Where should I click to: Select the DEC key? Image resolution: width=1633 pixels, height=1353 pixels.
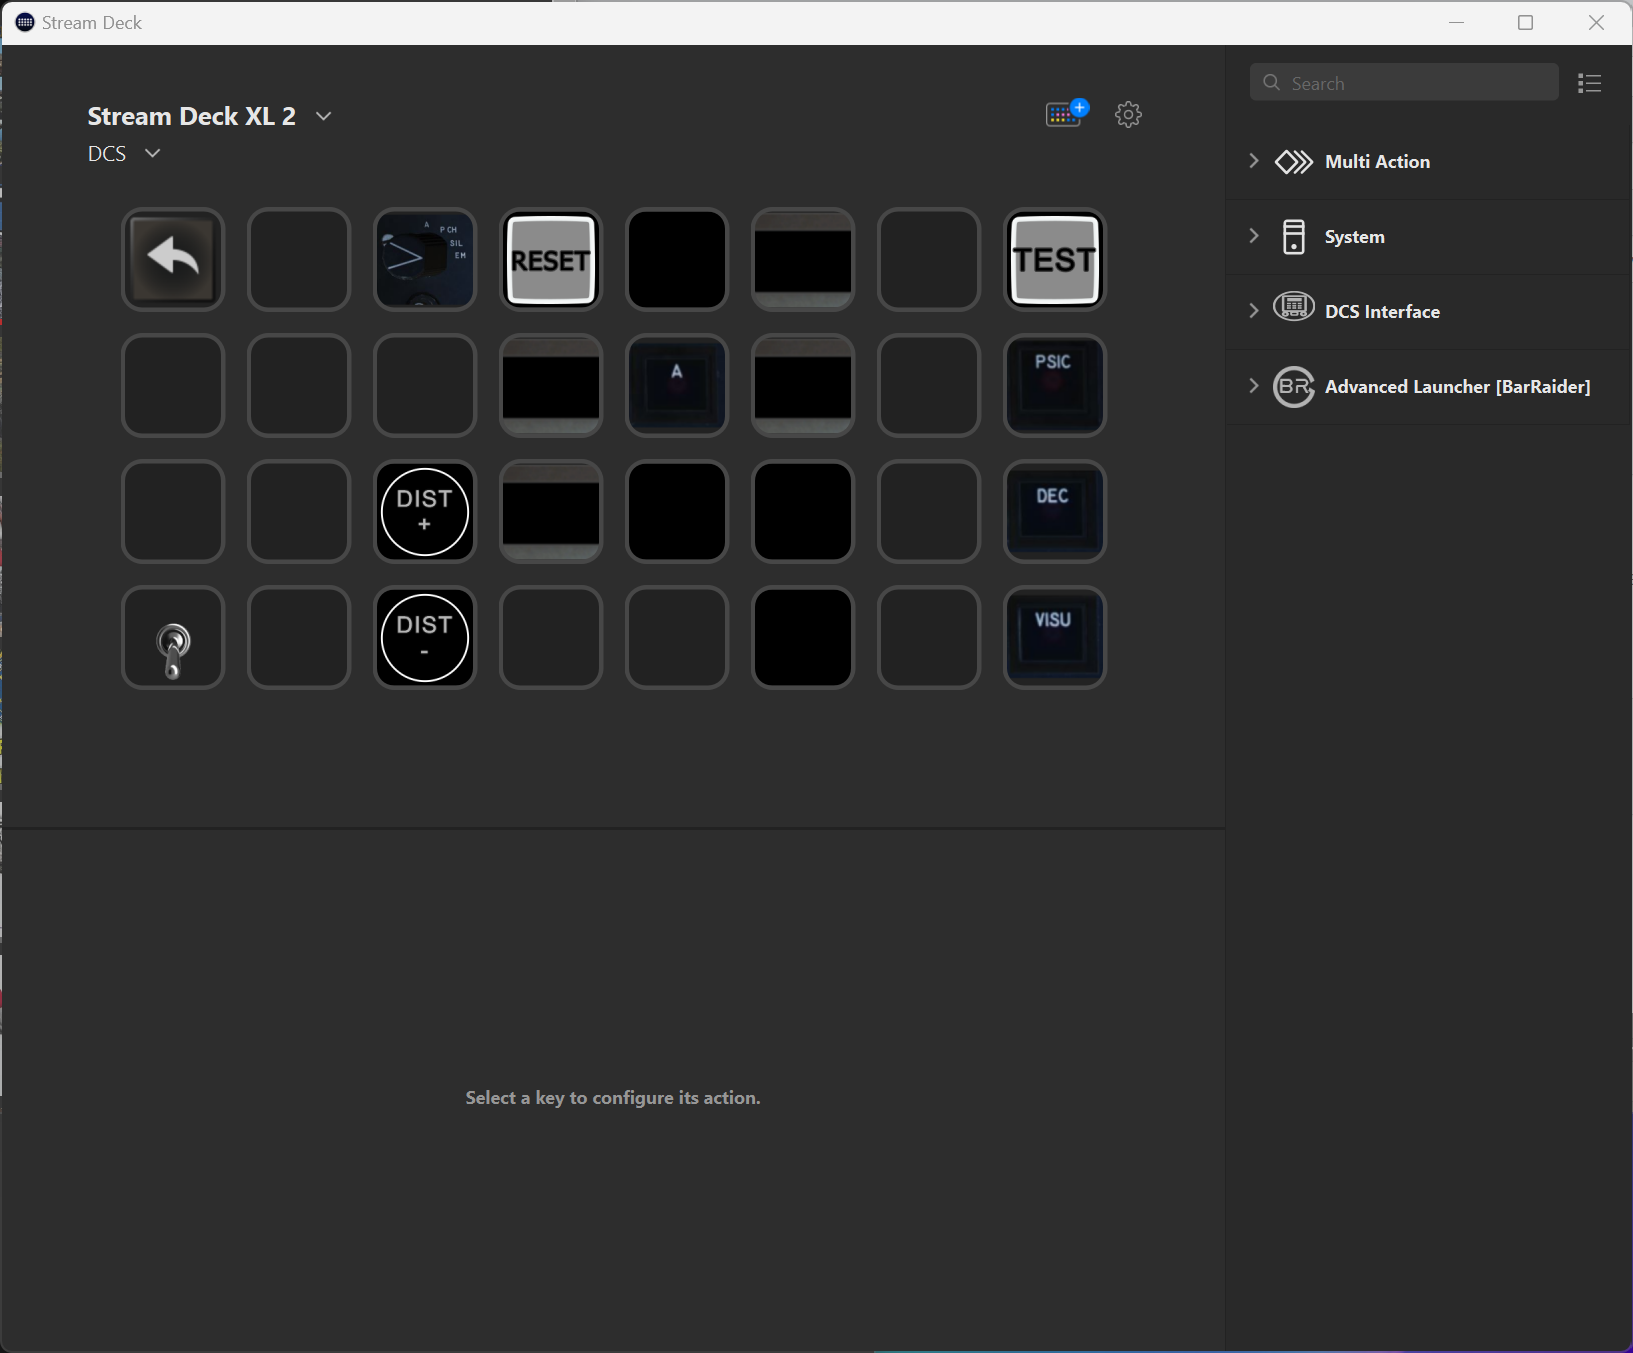[1054, 512]
